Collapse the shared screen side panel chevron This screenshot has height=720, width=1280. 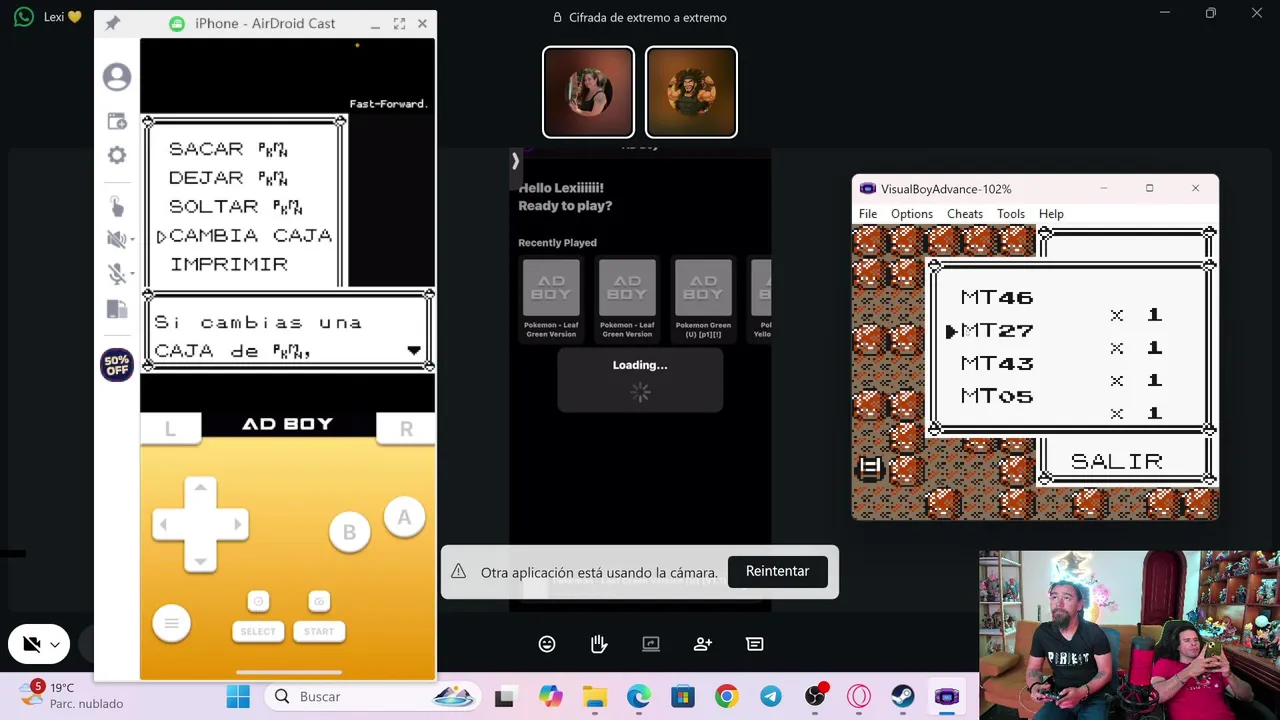pyautogui.click(x=515, y=160)
